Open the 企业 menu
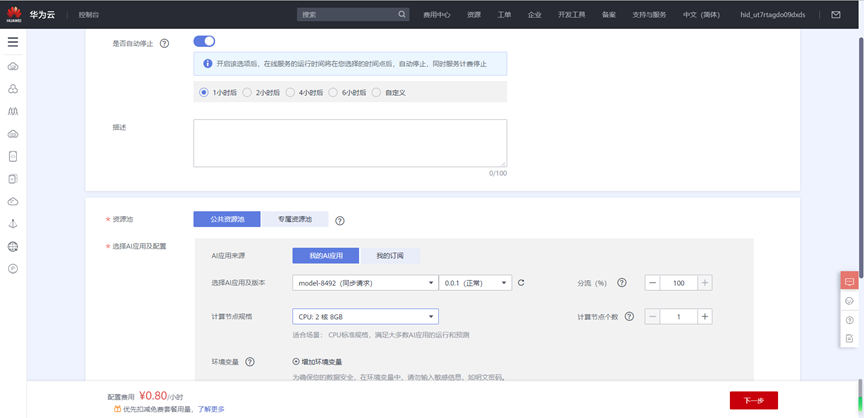This screenshot has width=864, height=418. point(534,15)
